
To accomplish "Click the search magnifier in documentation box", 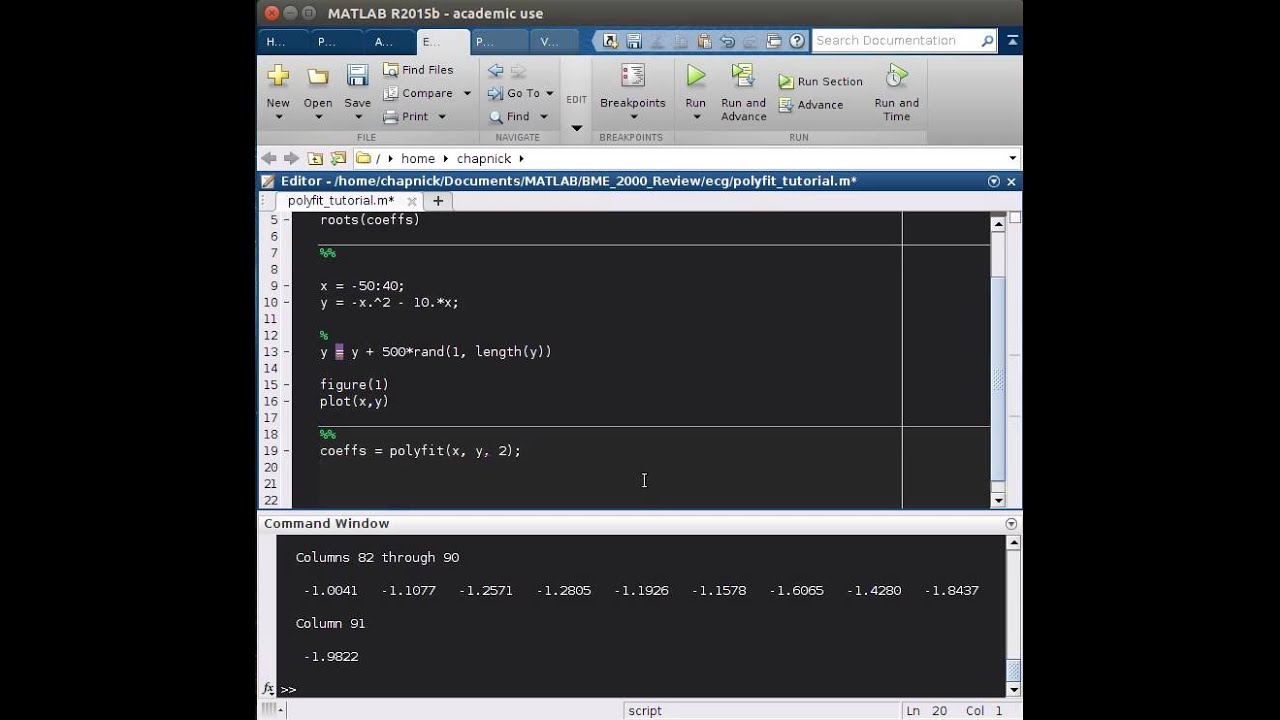I will click(987, 41).
